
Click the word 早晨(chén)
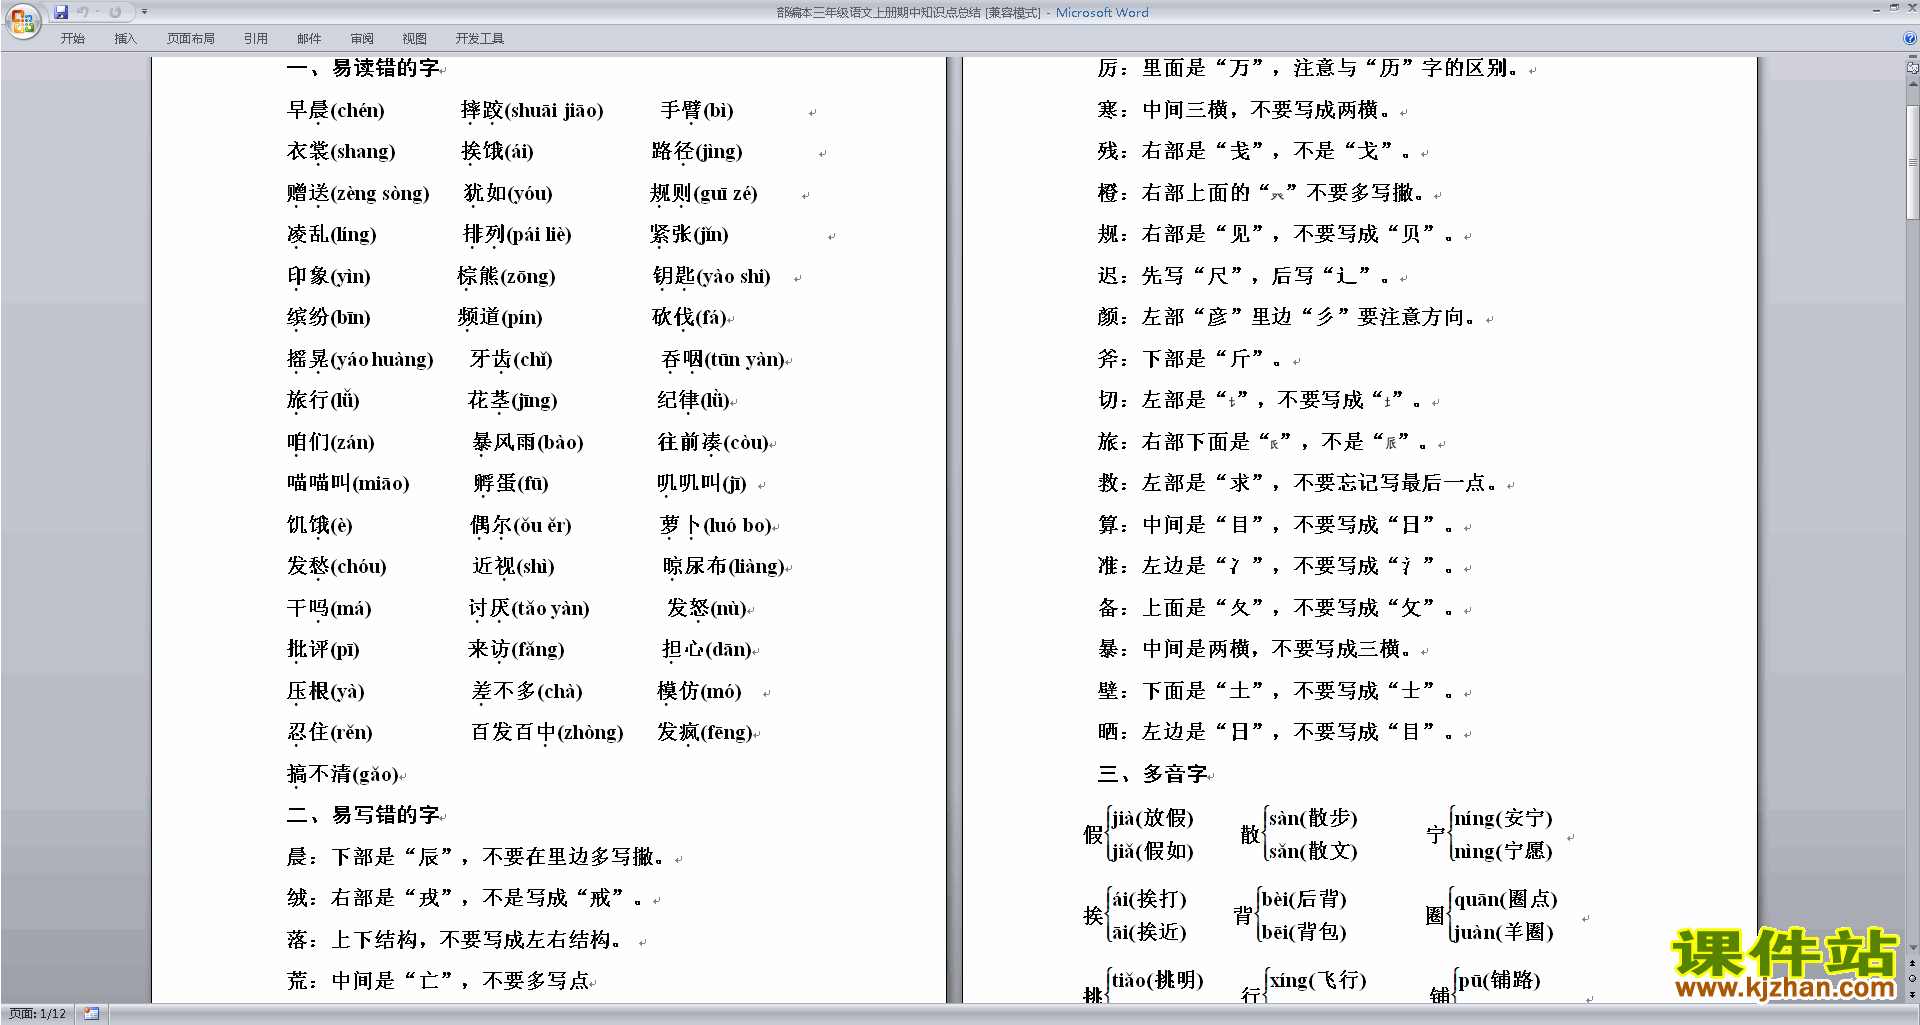336,110
